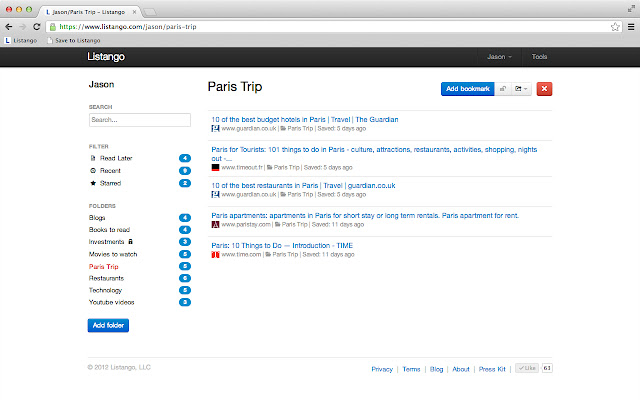Image resolution: width=640 pixels, height=400 pixels.
Task: Open the Jason user dropdown menu
Action: tap(499, 57)
